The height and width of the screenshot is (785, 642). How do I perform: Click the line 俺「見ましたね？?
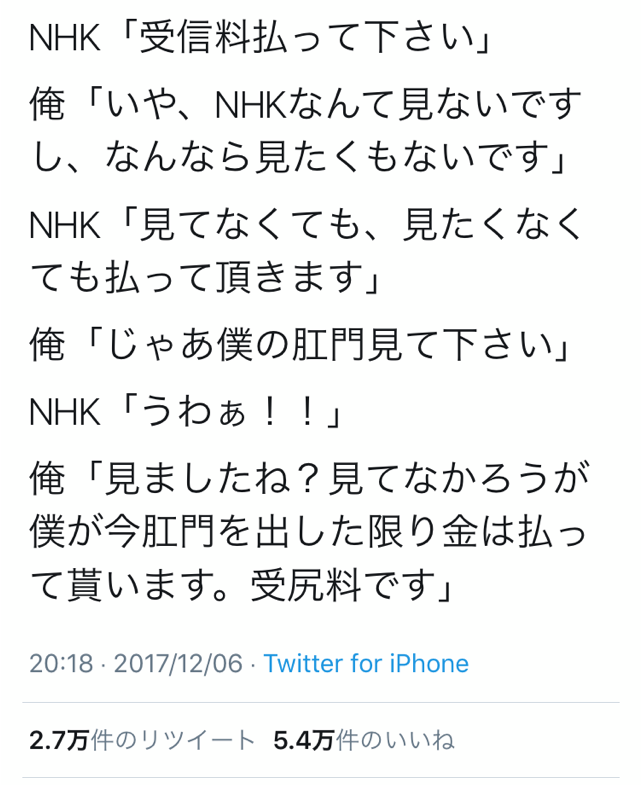(x=310, y=480)
